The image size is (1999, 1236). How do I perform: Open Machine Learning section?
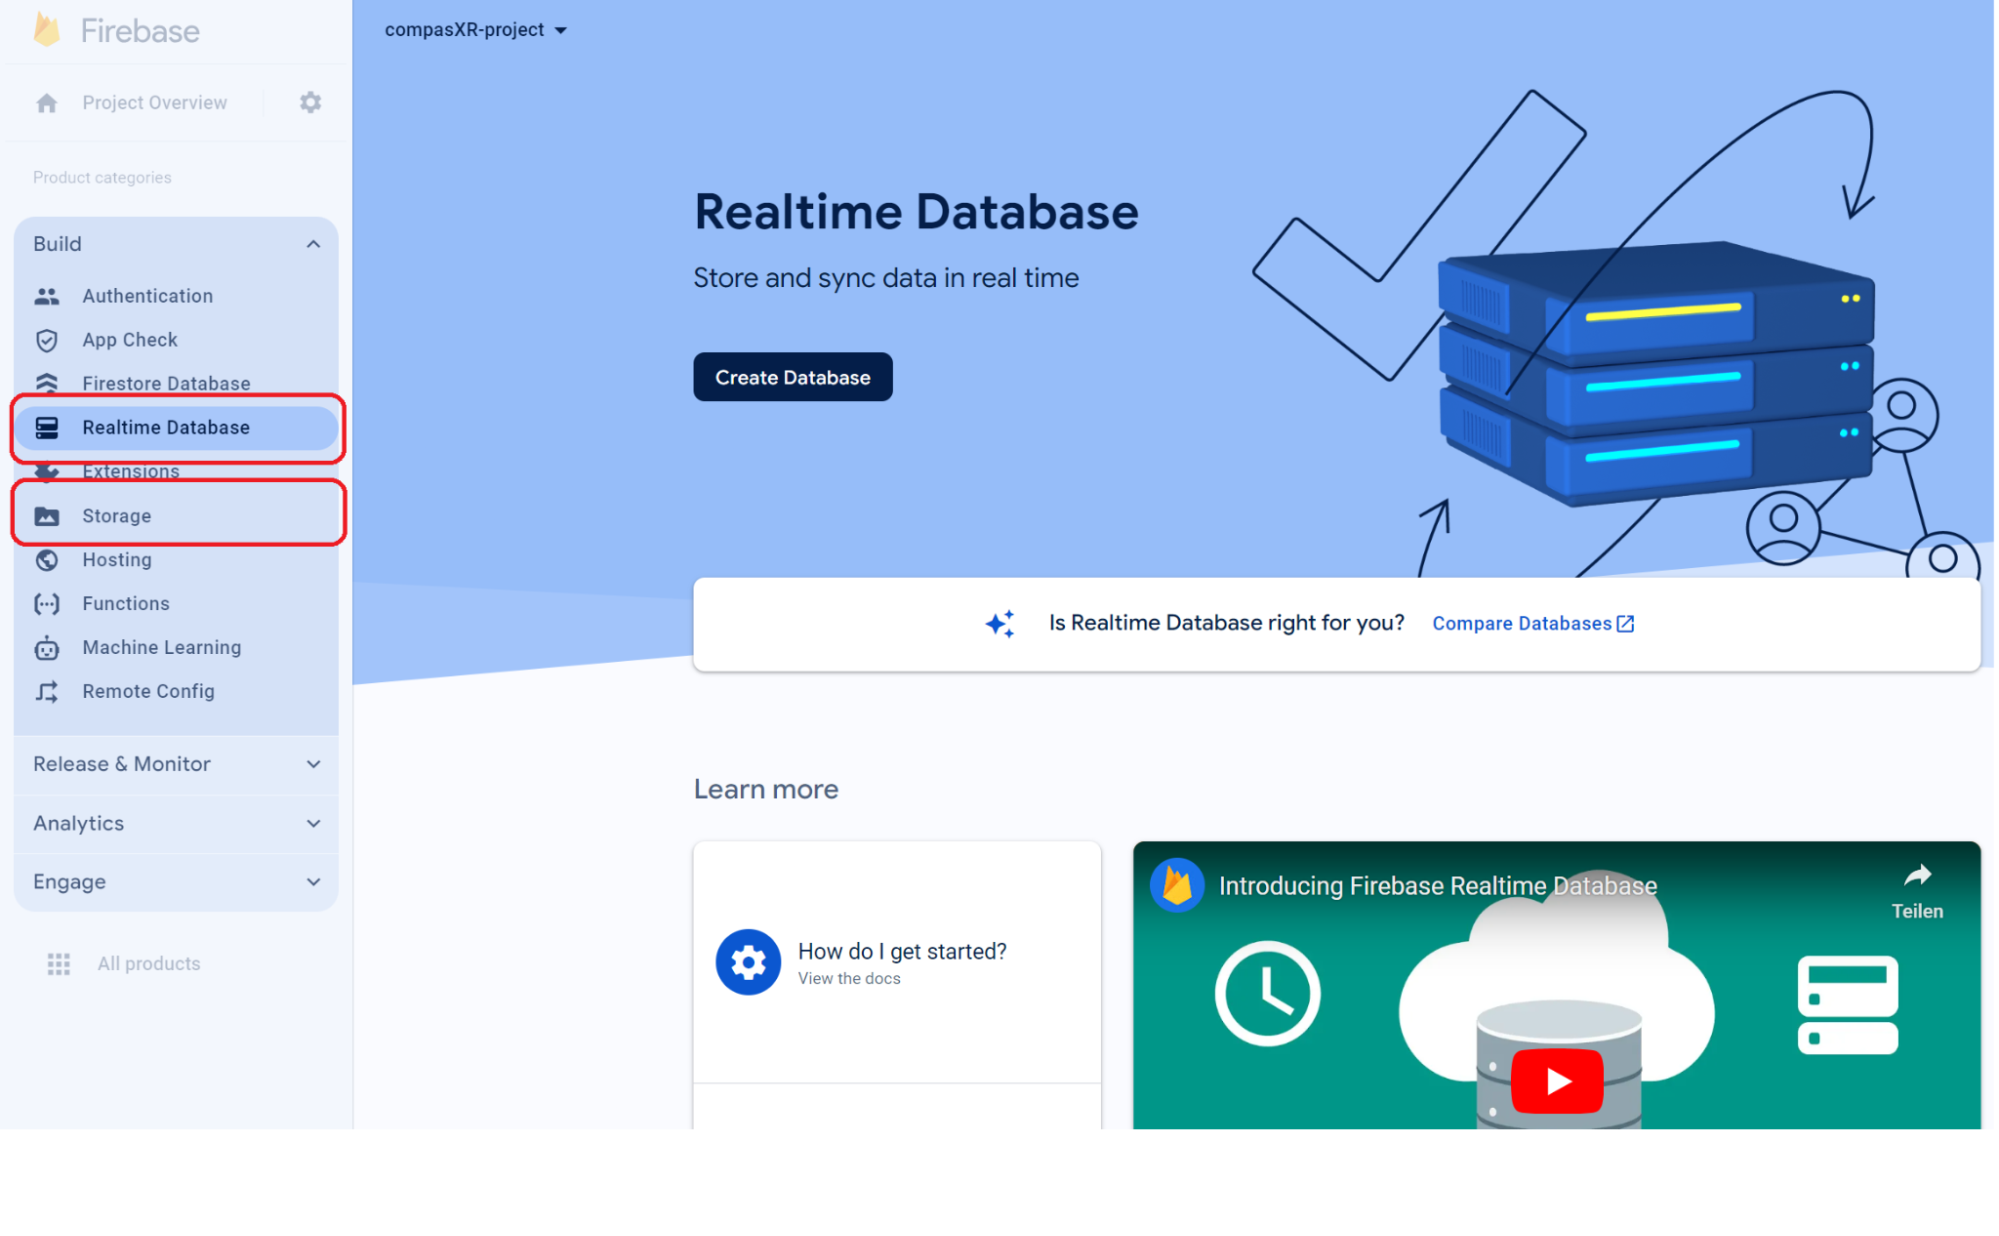pos(161,647)
